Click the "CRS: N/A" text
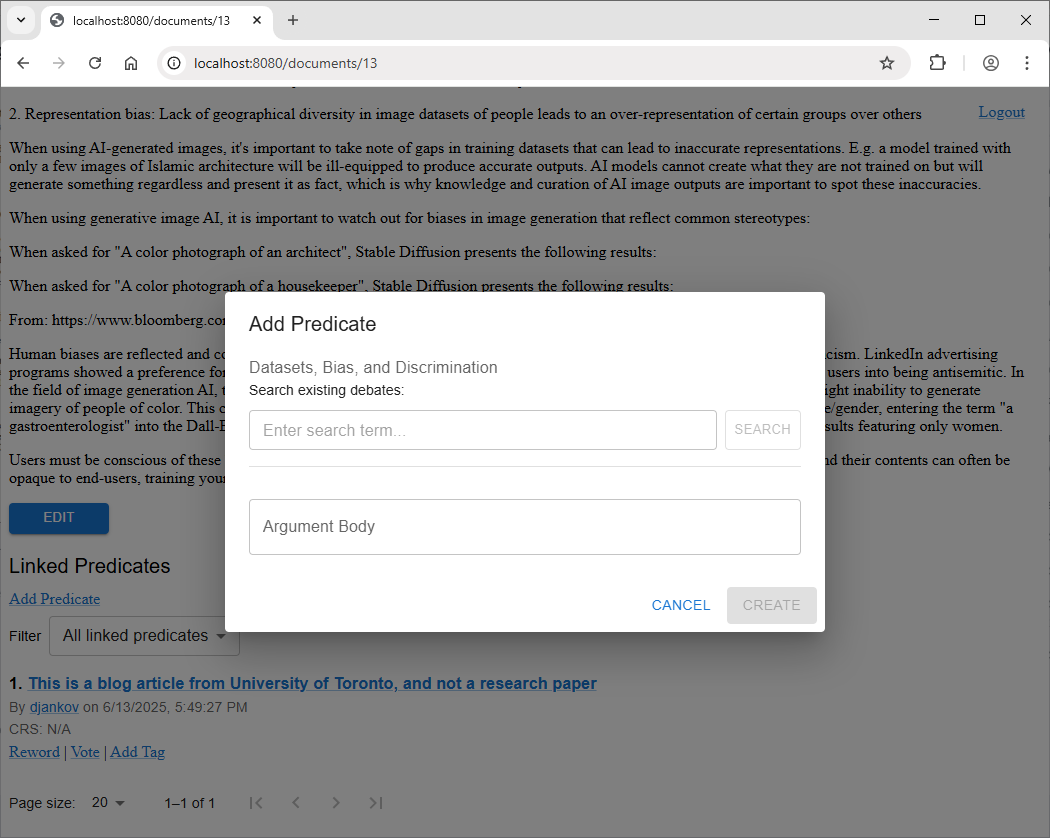This screenshot has height=838, width=1050. pos(40,729)
